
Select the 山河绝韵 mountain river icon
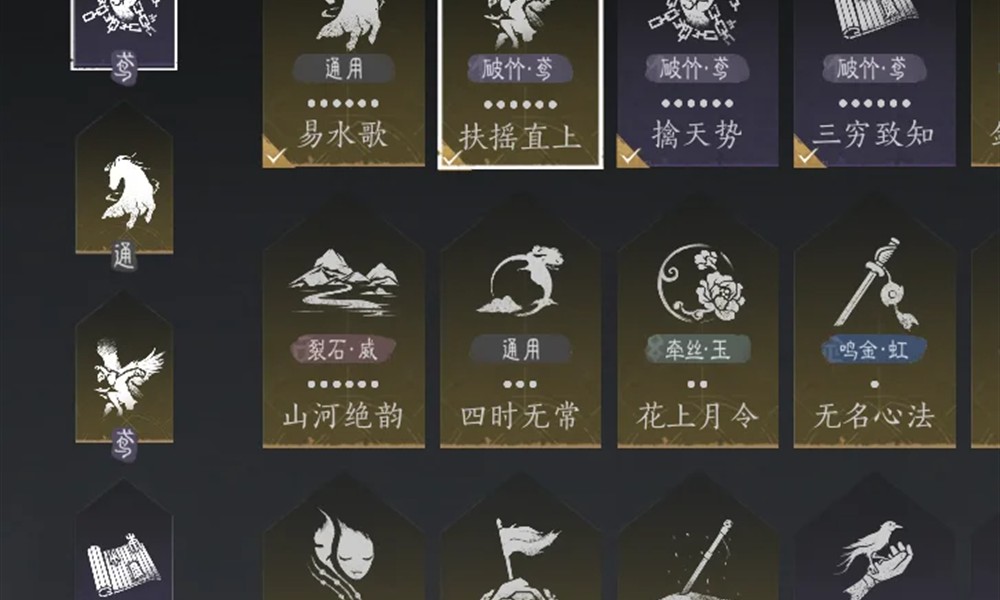(x=344, y=282)
